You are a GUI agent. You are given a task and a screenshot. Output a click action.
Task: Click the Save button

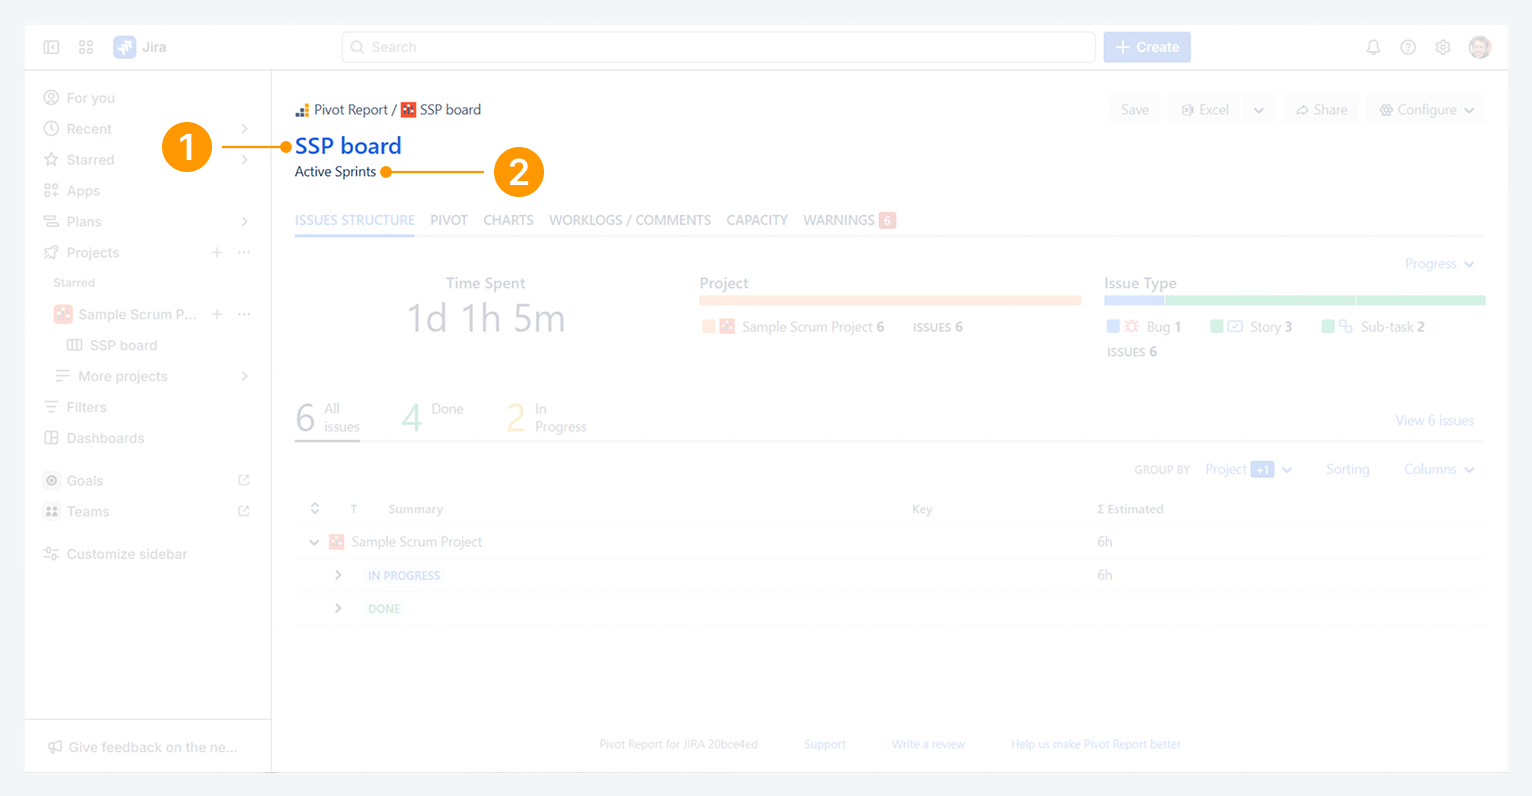[1135, 110]
